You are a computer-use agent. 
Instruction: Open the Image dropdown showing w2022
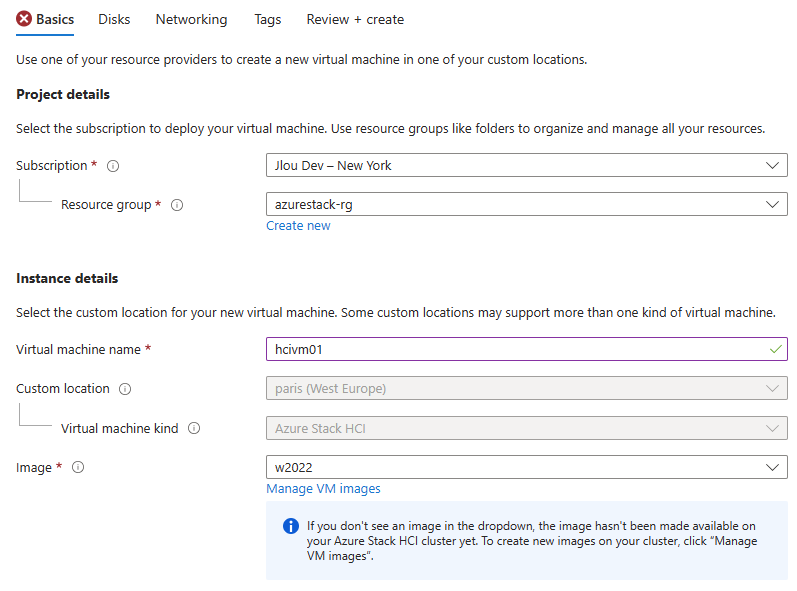[x=527, y=468]
